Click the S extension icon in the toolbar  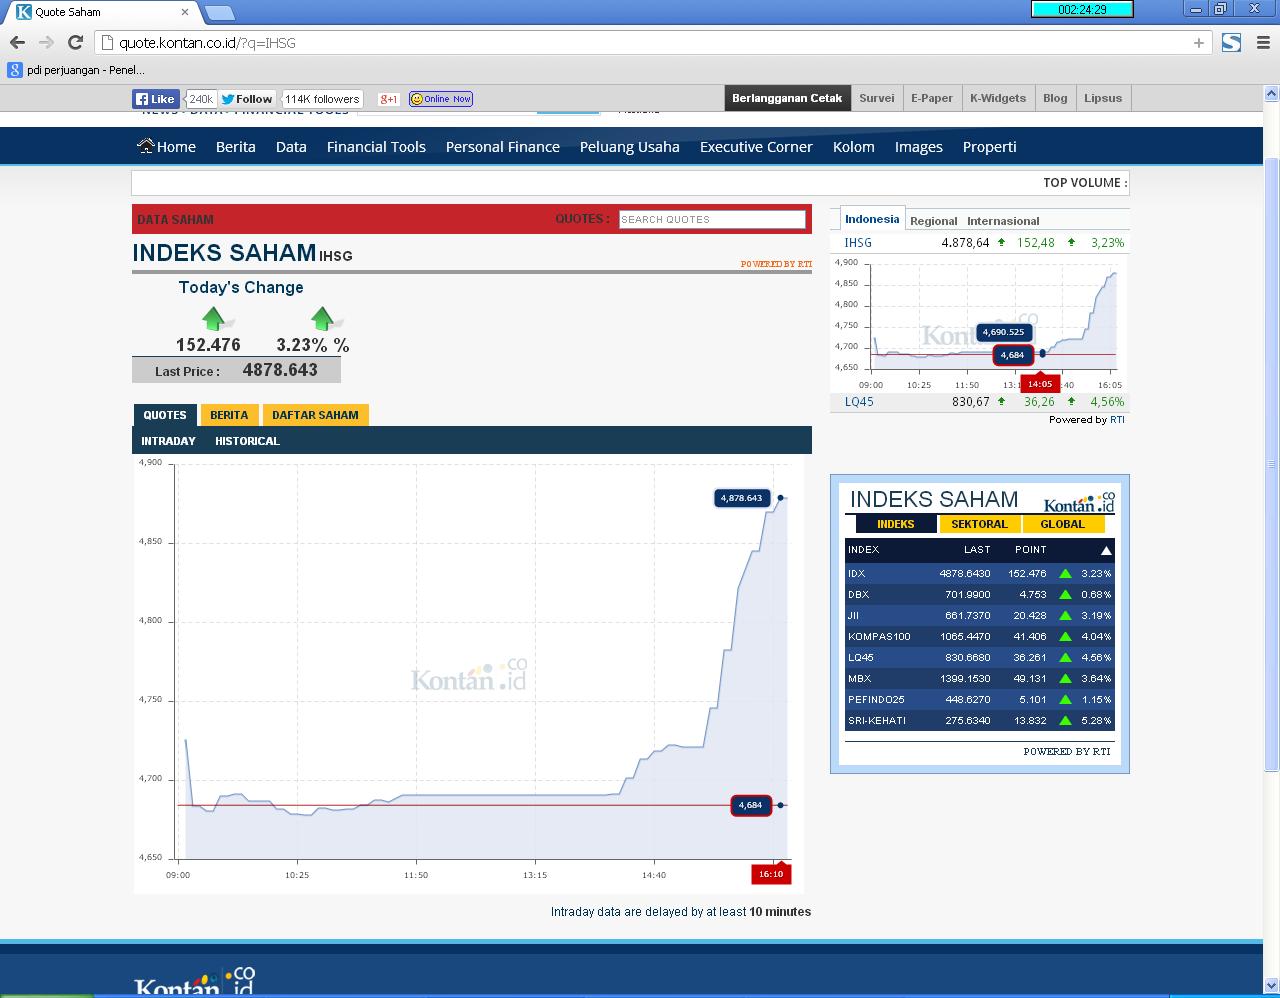tap(1232, 42)
